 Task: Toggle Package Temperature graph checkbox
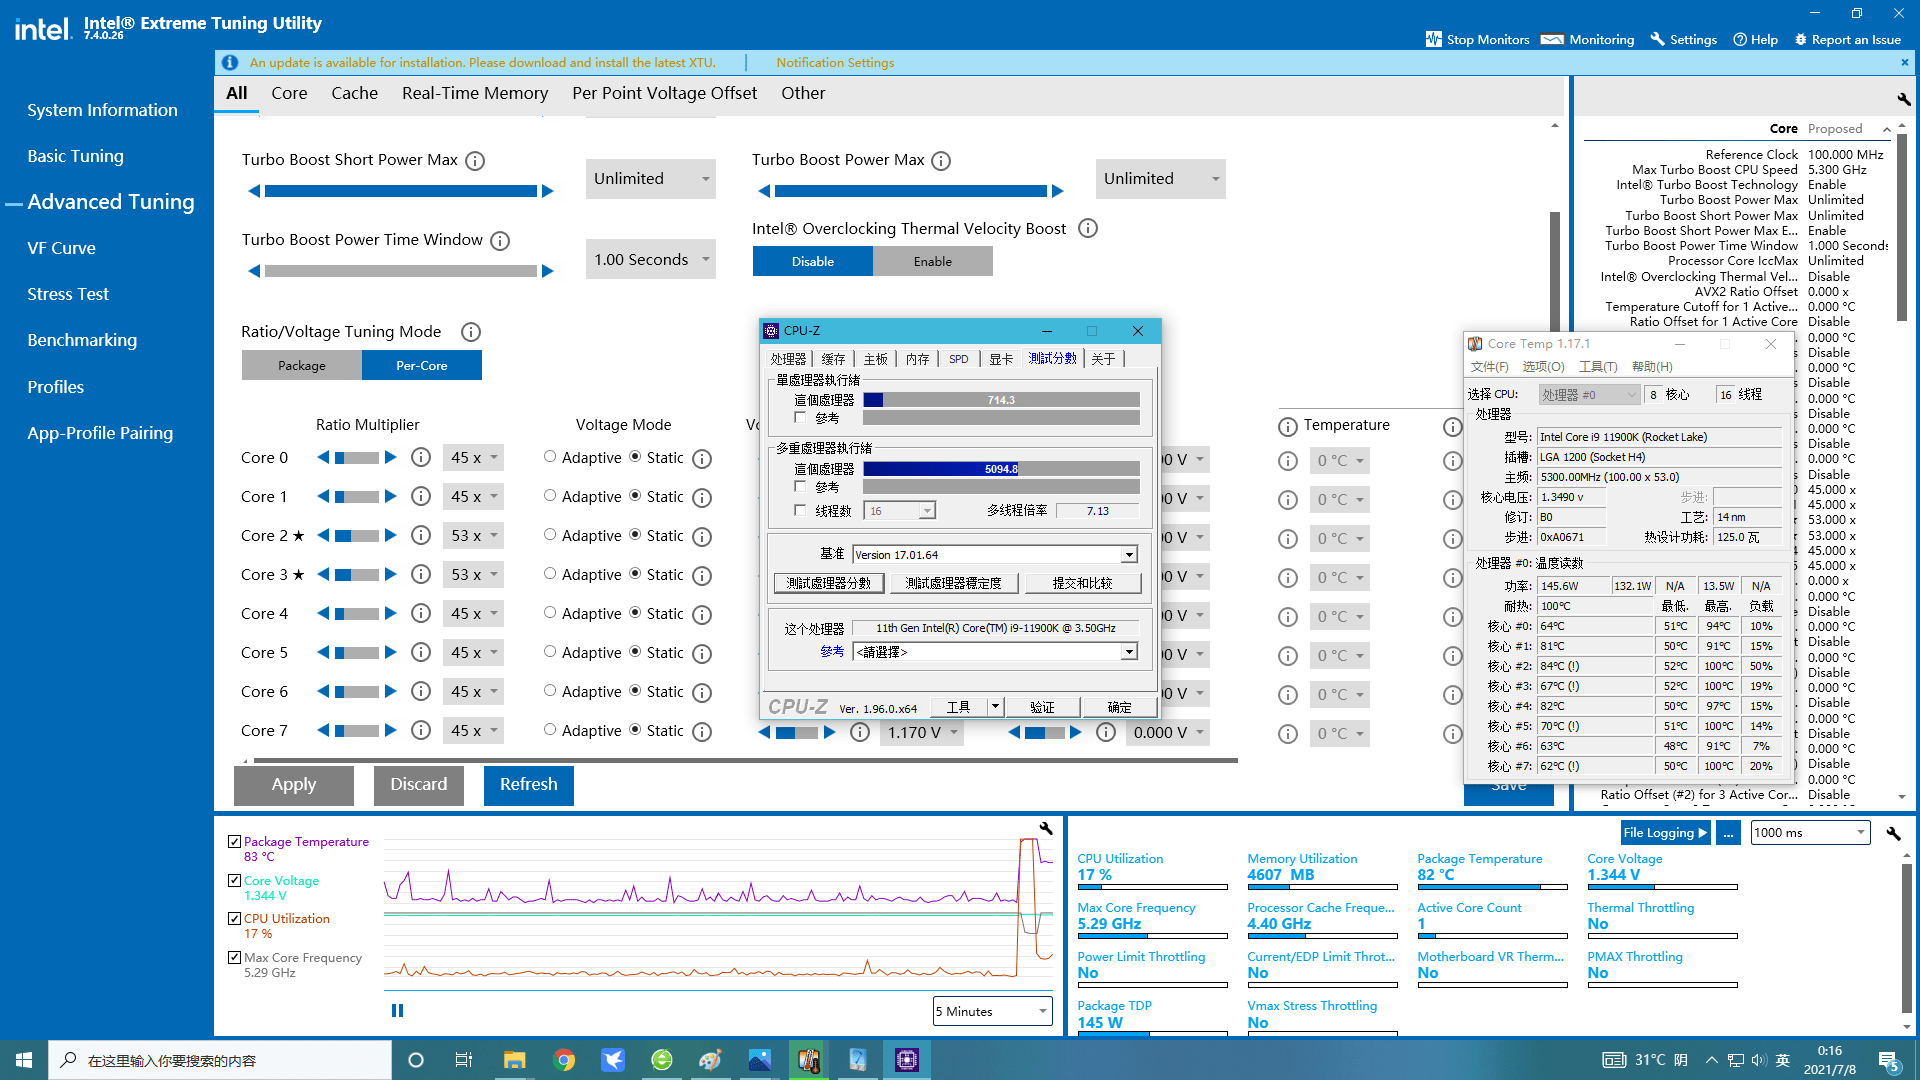(234, 842)
